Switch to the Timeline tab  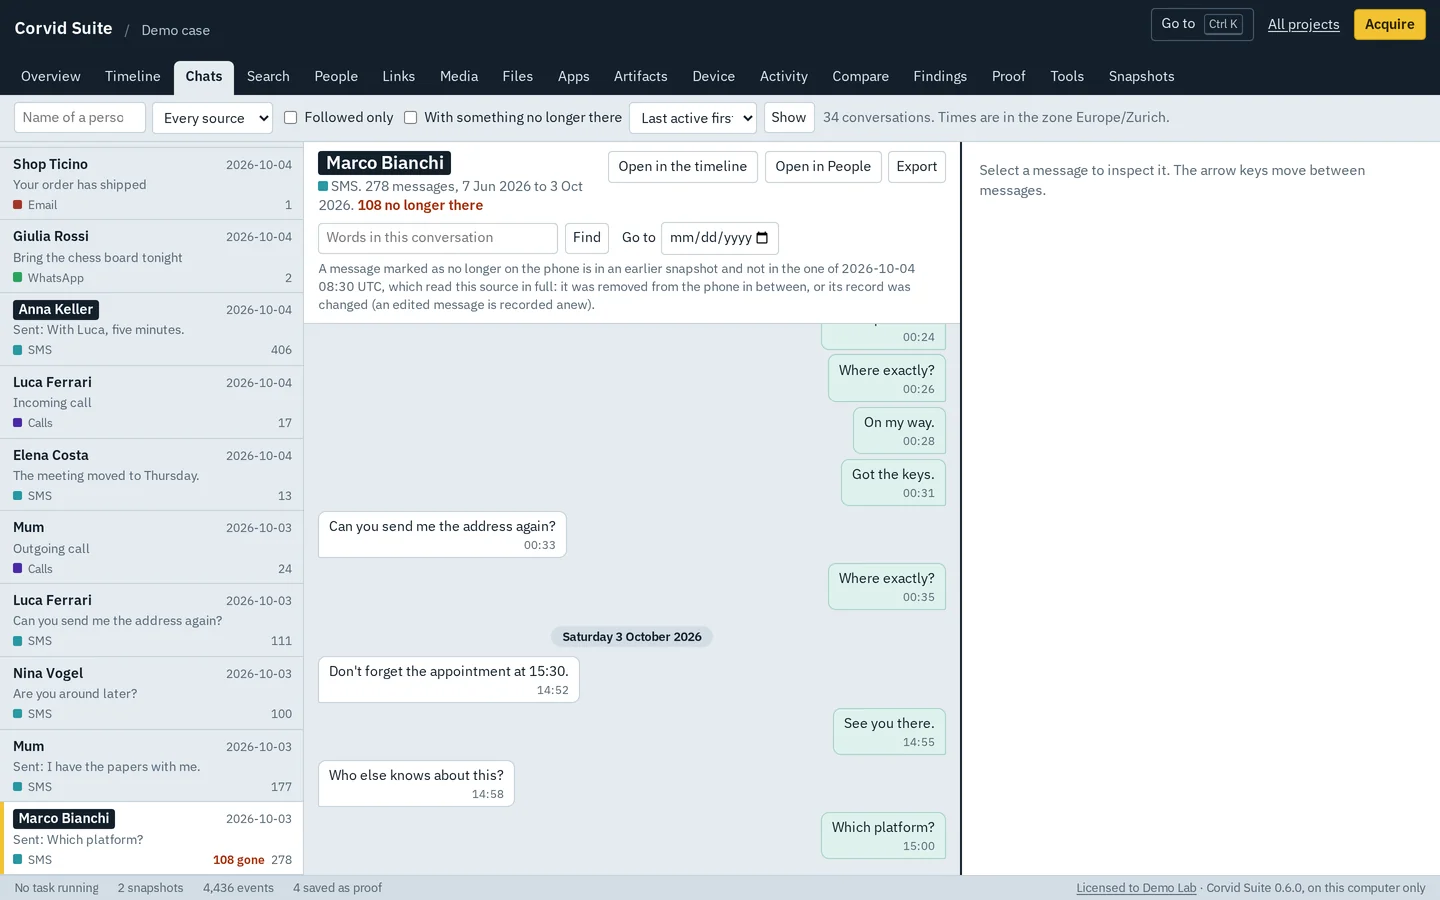coord(133,77)
